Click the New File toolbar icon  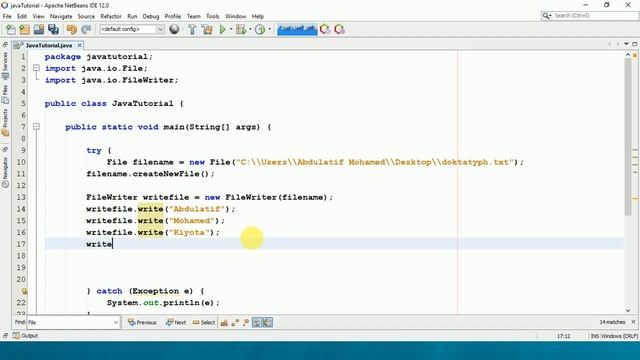click(11, 29)
